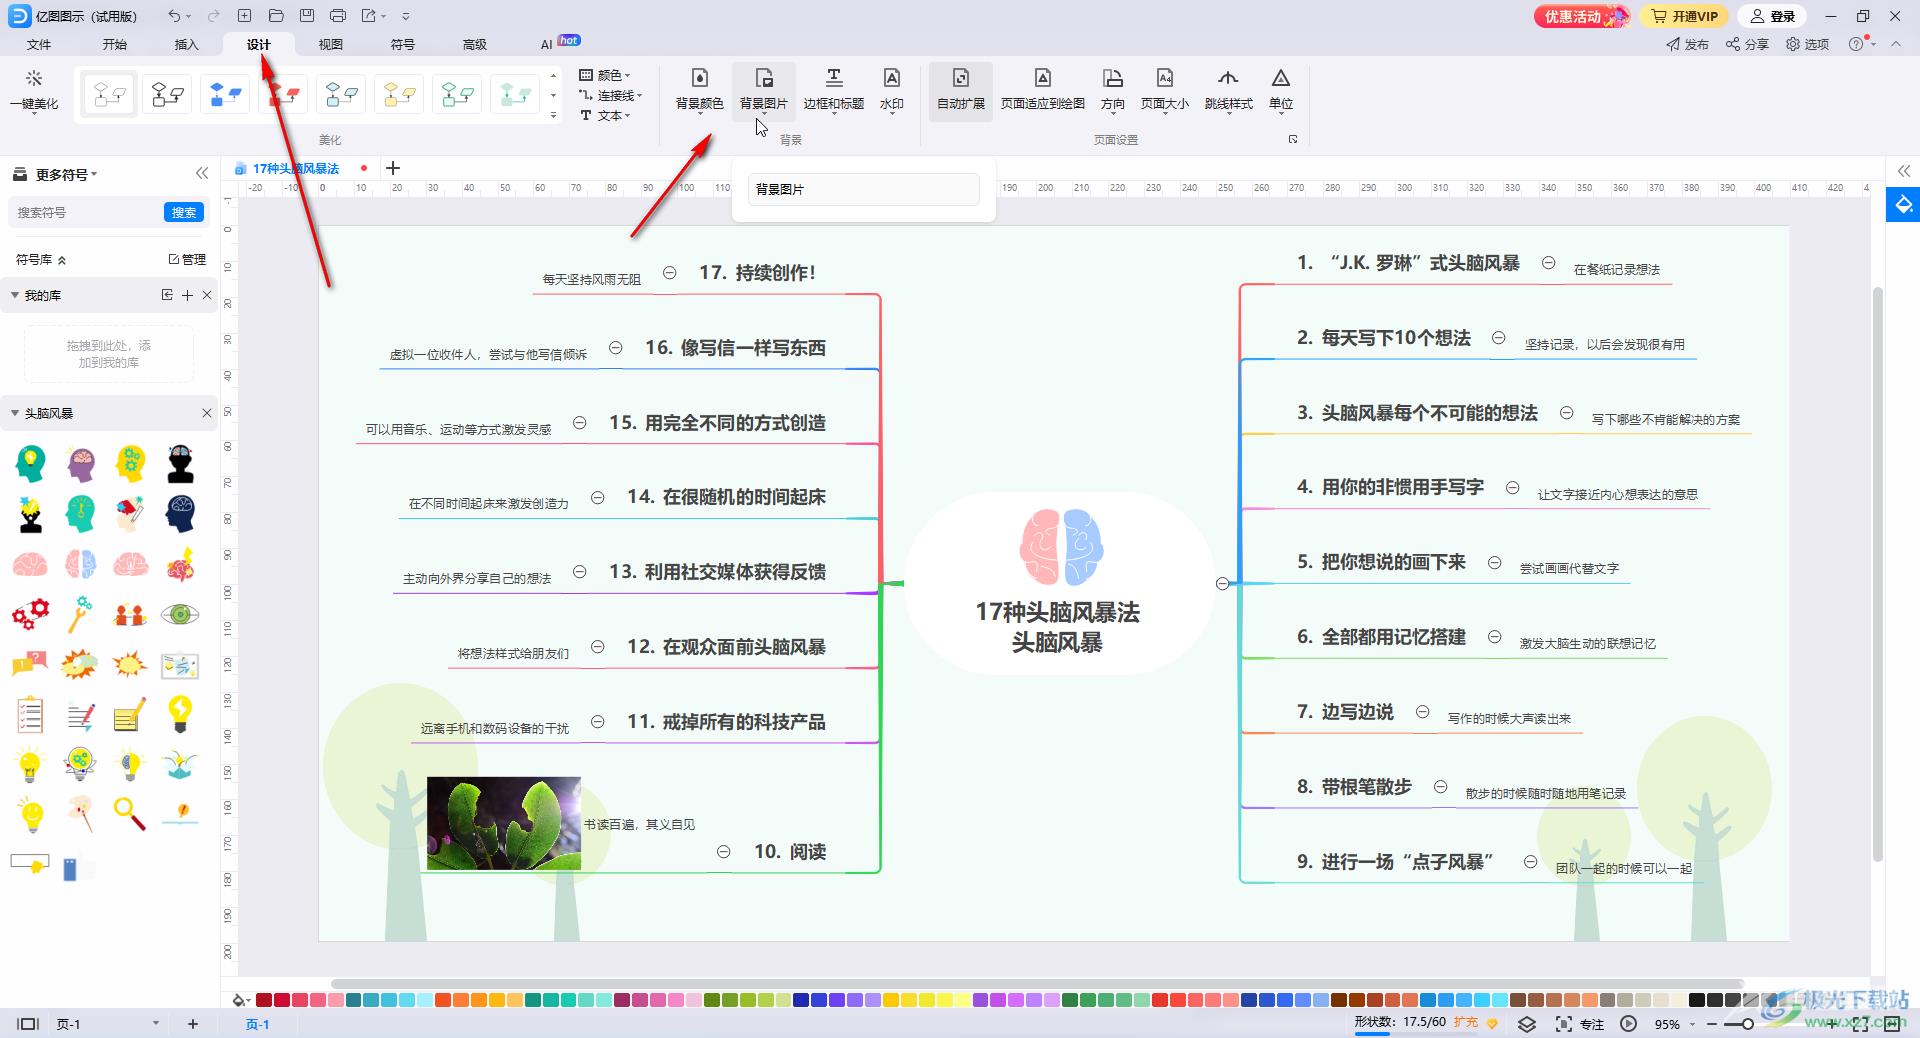
Task: Click 管理 manage symbol library
Action: (187, 259)
